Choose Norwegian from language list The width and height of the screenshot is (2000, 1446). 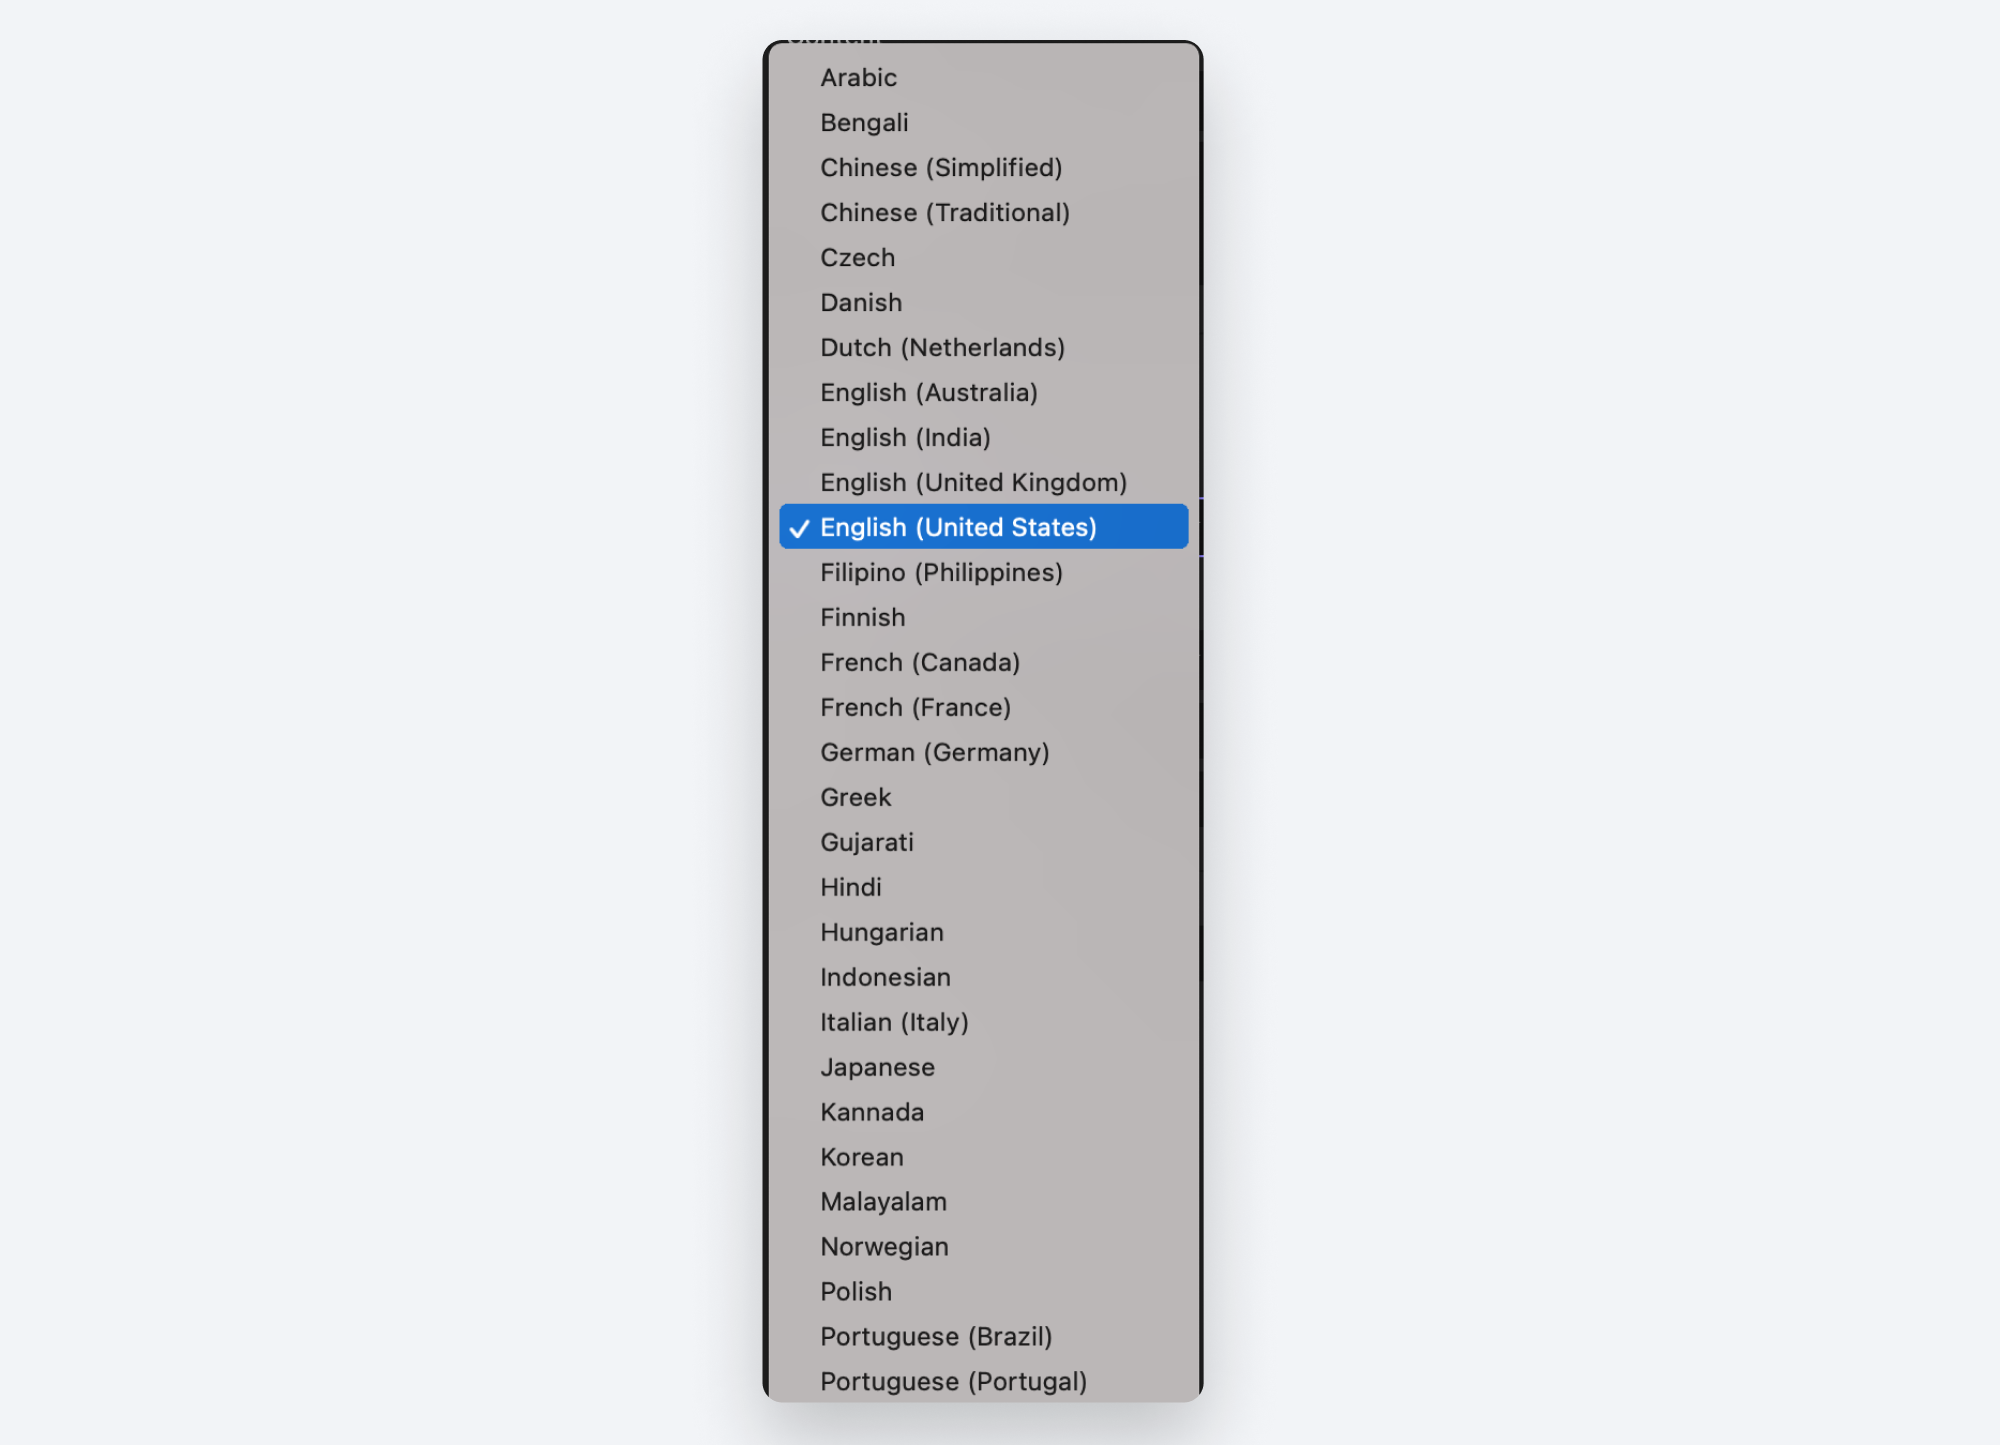click(x=885, y=1246)
